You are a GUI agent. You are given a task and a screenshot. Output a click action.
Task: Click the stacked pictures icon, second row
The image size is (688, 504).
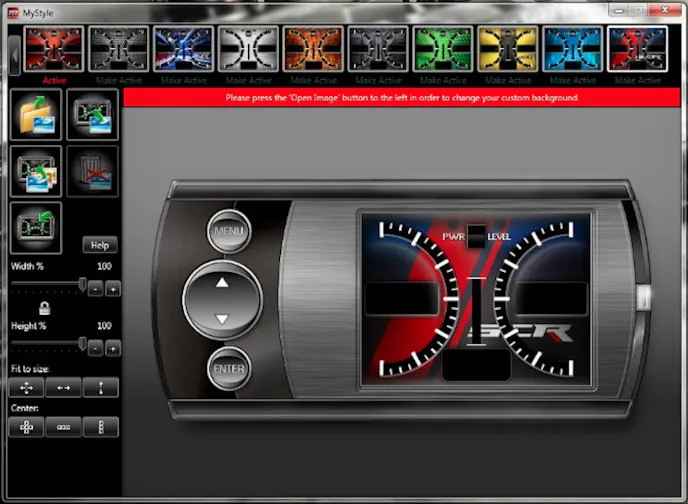coord(37,171)
